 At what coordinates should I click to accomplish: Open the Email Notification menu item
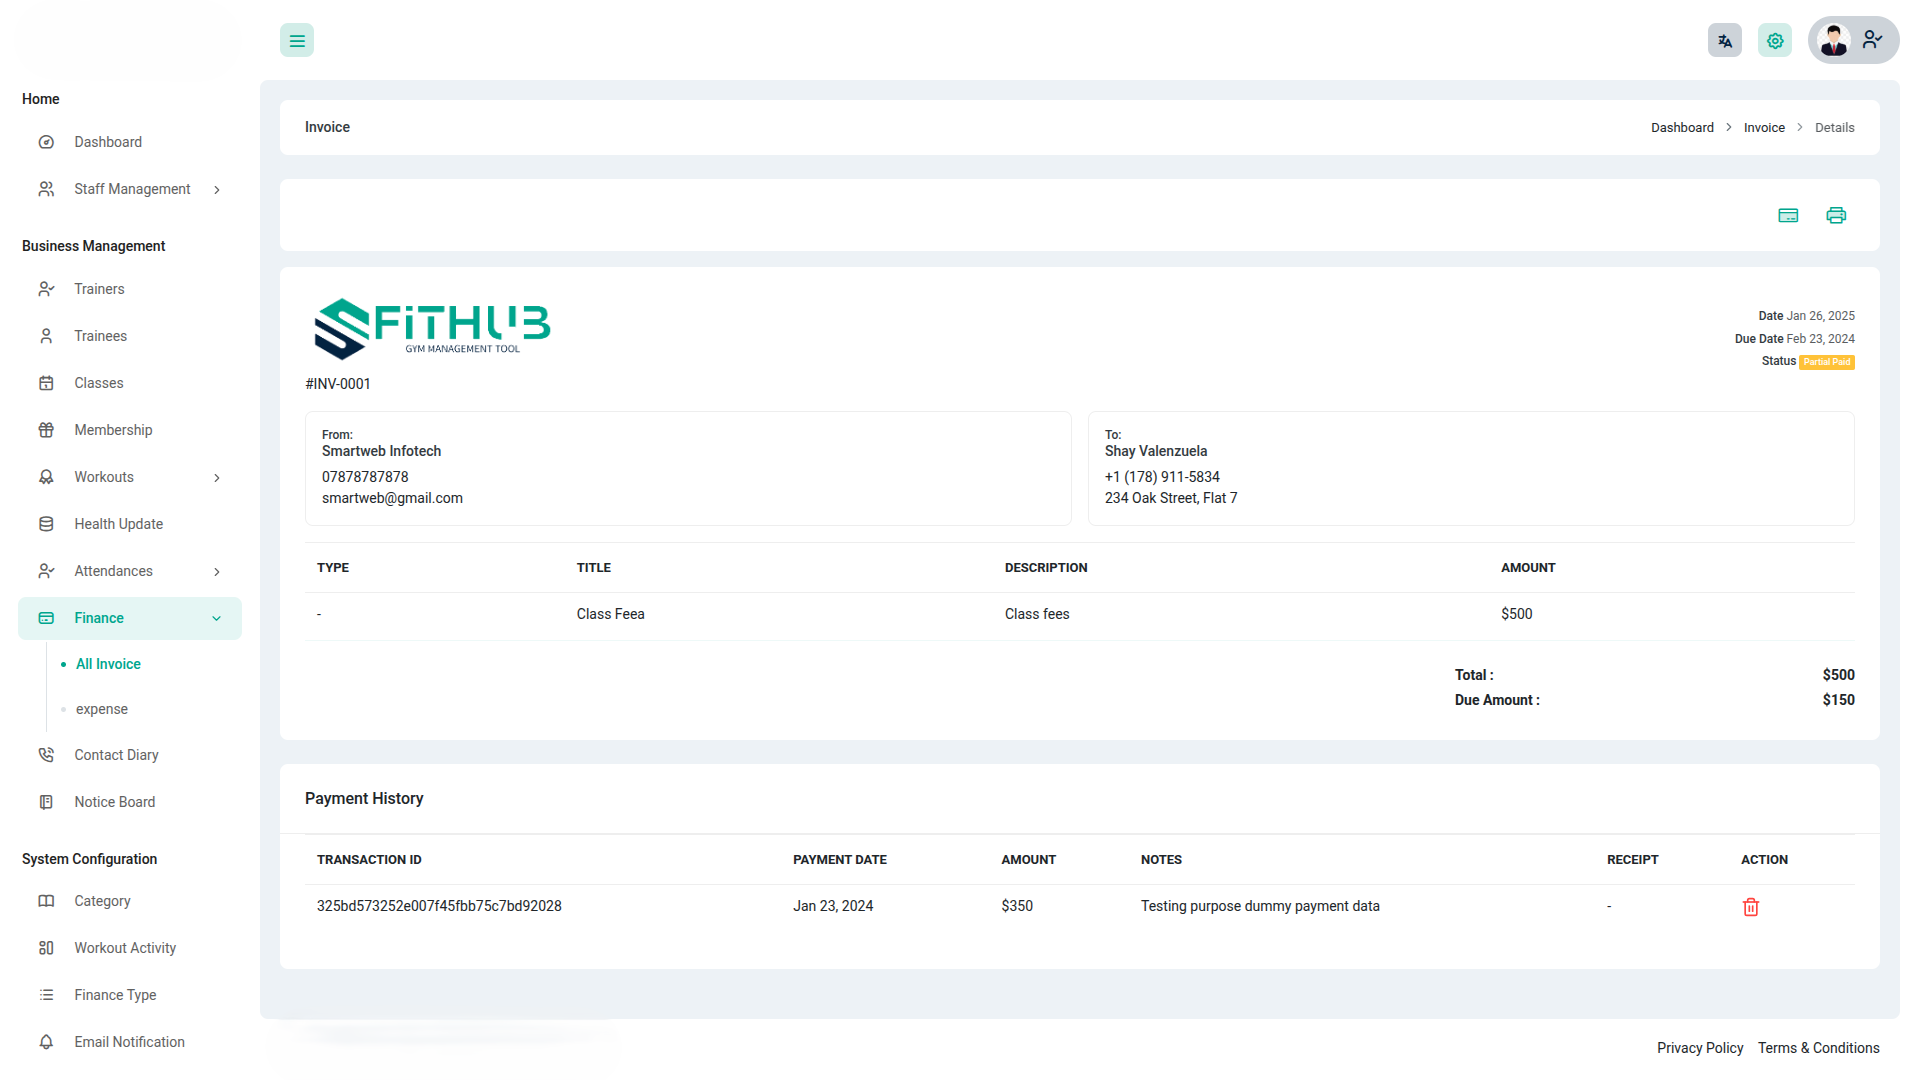[129, 1042]
